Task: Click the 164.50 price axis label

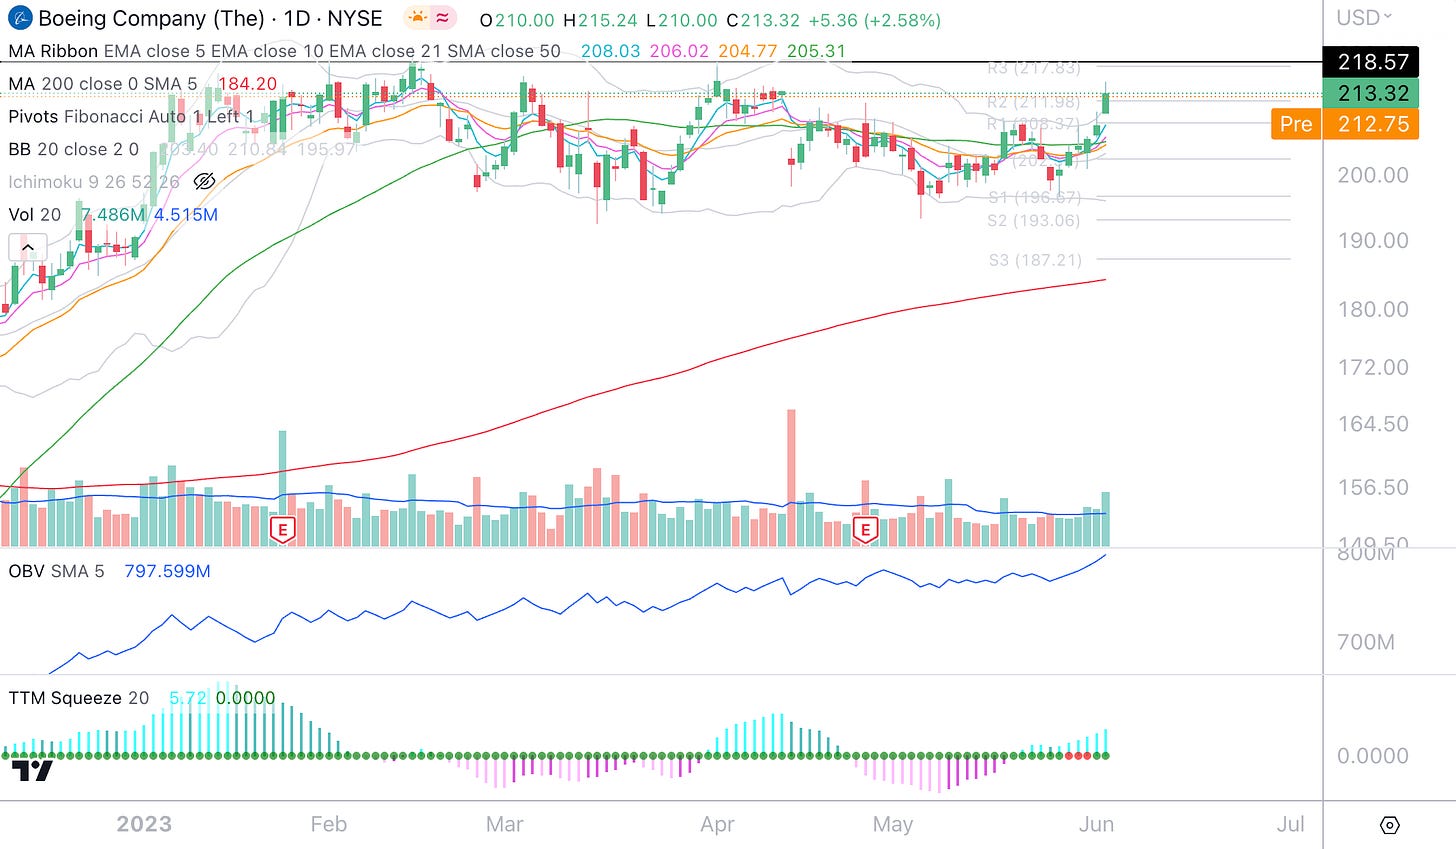Action: click(x=1373, y=424)
